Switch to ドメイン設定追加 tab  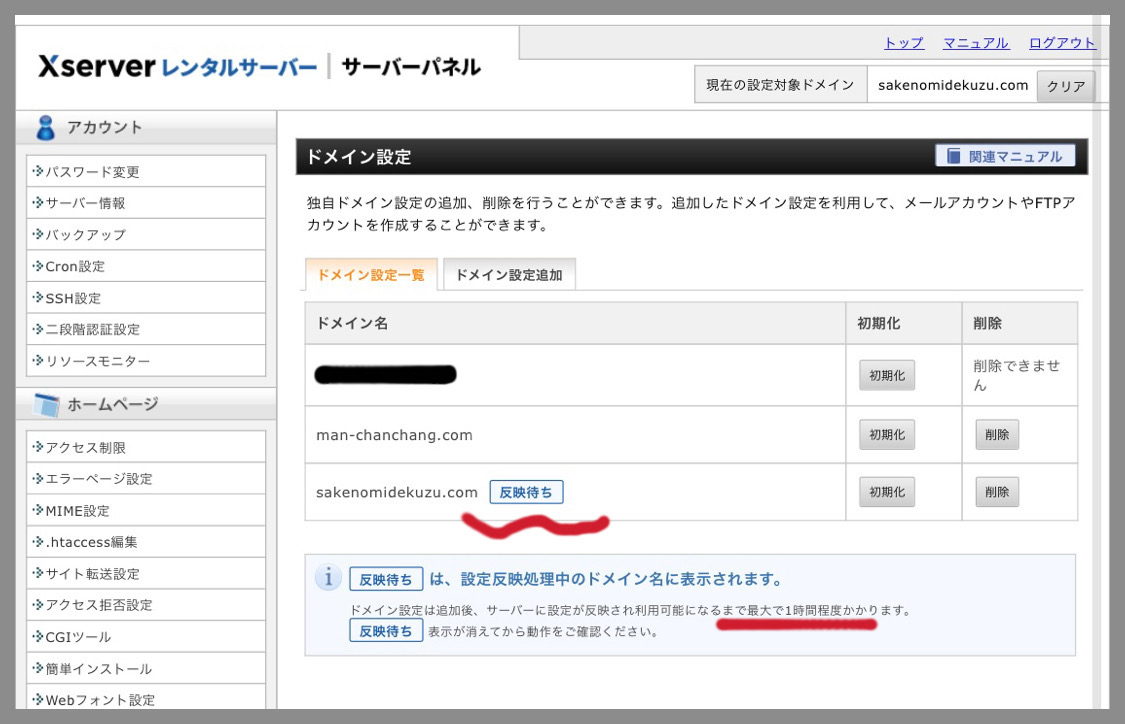509,275
